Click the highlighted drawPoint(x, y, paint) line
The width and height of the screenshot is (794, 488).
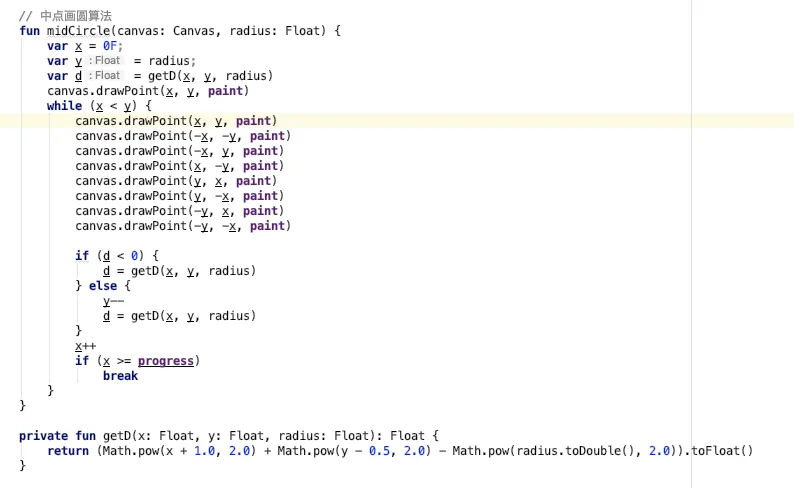coord(175,121)
